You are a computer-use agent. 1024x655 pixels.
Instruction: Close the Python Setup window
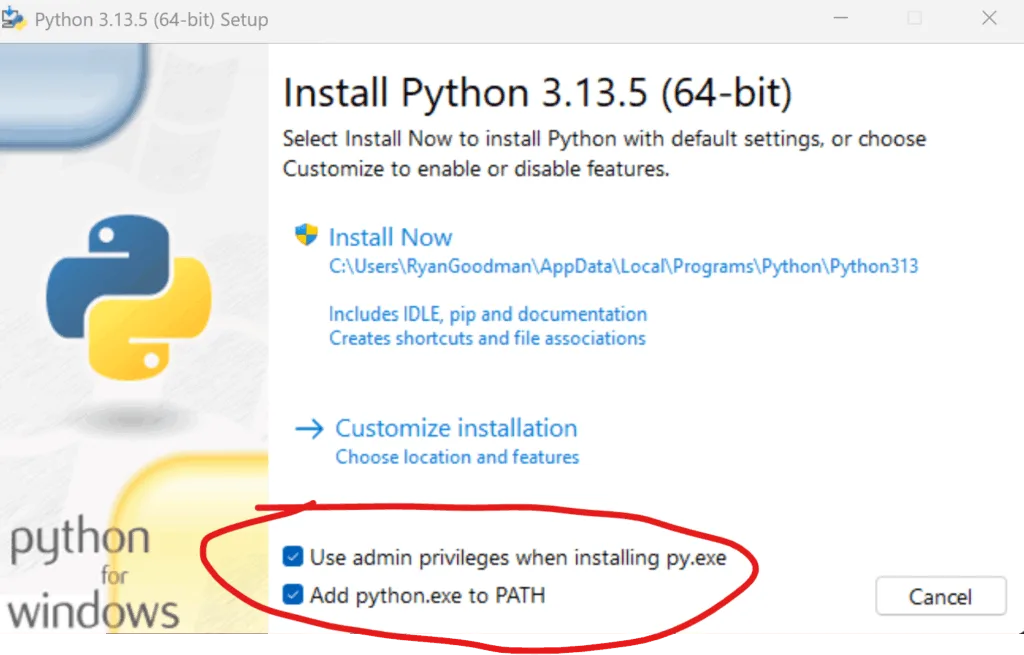pyautogui.click(x=989, y=18)
